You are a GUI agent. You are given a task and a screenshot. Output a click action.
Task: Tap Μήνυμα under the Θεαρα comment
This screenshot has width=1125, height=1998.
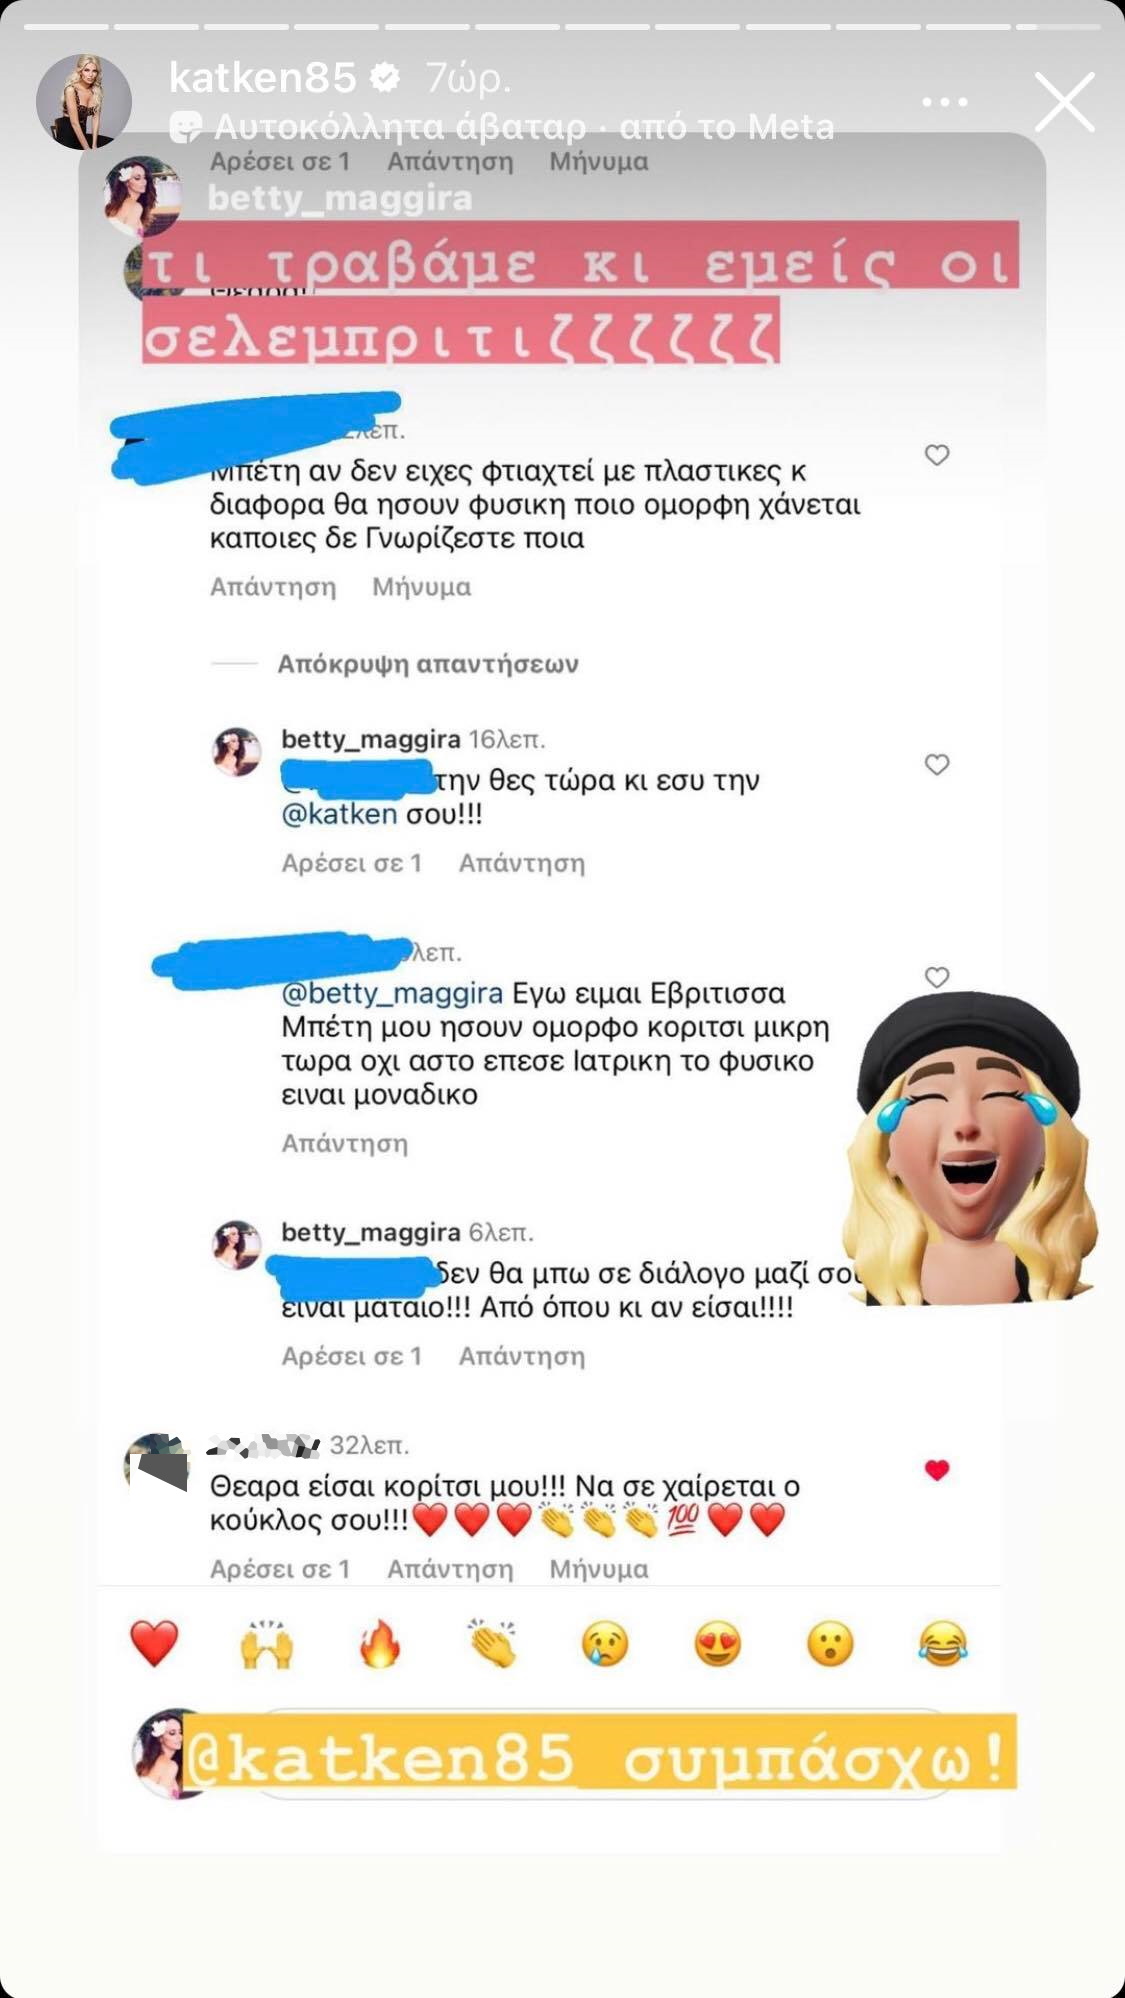(599, 1569)
